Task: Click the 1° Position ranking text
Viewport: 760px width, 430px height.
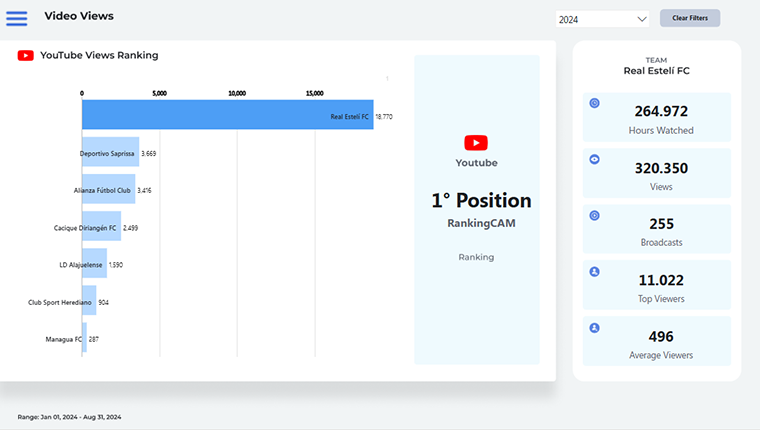Action: point(481,200)
